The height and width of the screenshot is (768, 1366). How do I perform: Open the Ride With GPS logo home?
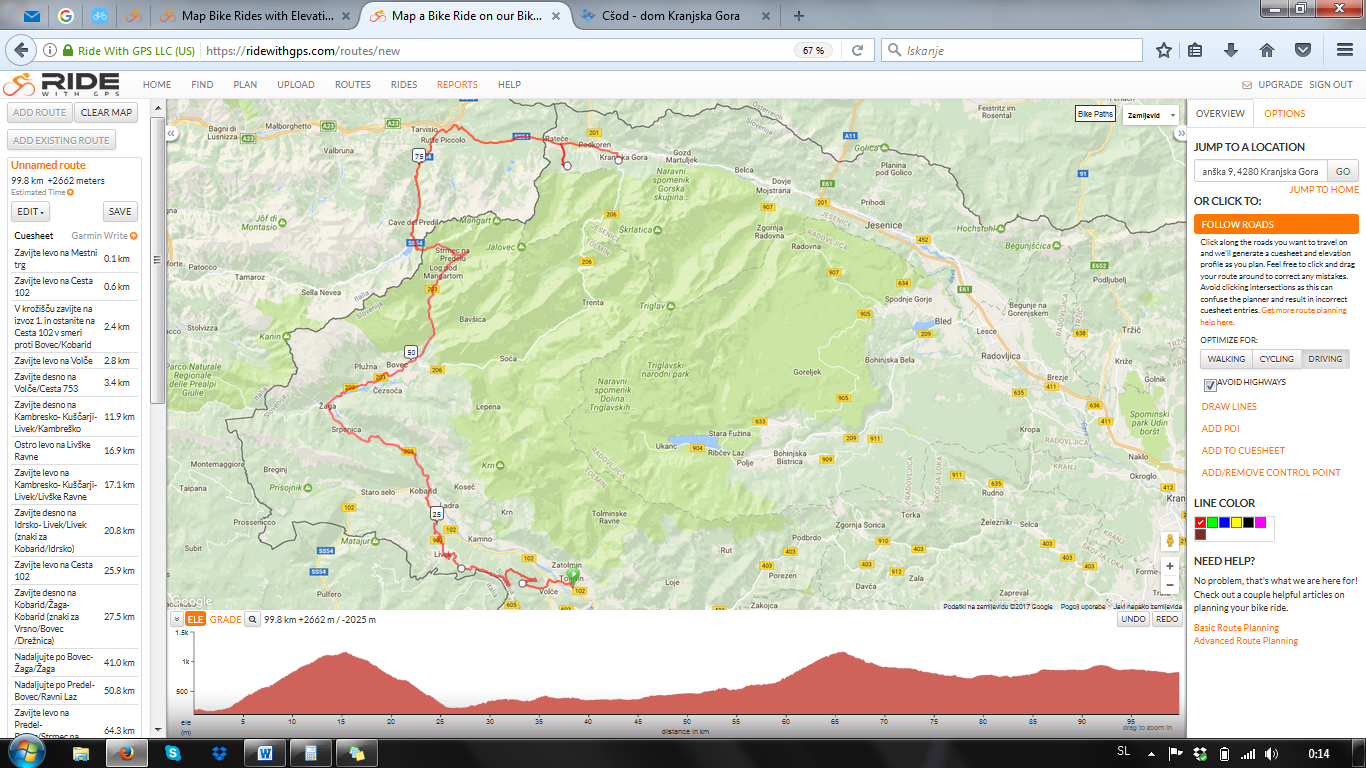[x=62, y=85]
